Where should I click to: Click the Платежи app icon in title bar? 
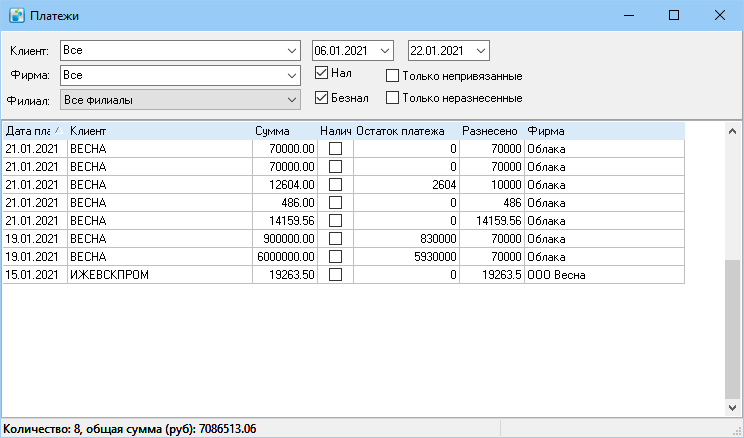[17, 16]
